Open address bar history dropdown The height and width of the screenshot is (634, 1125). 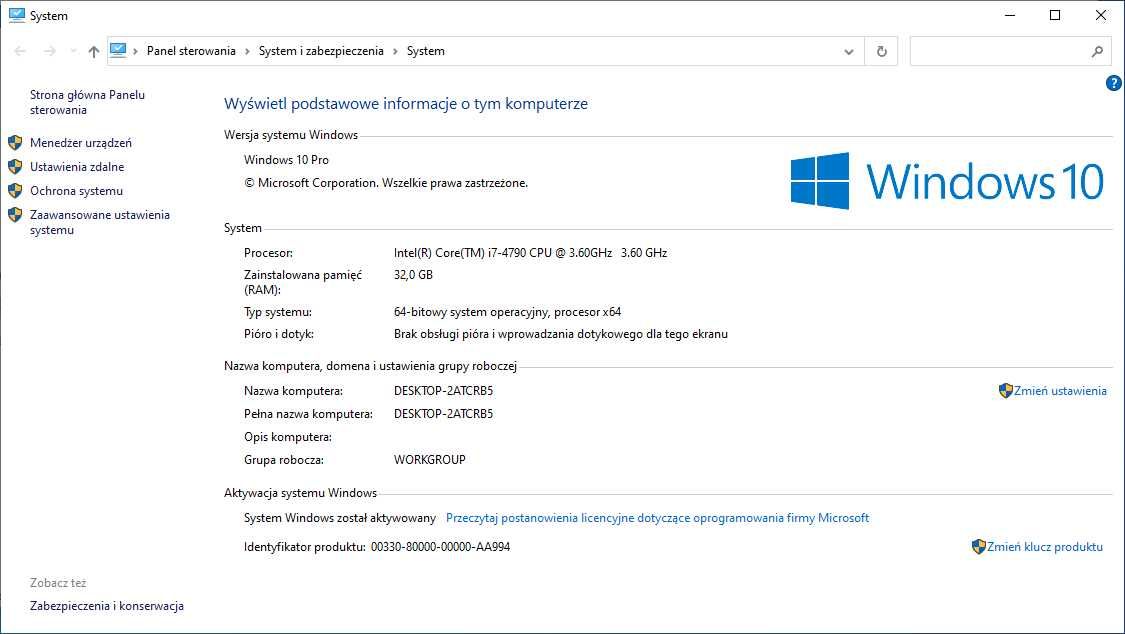click(x=849, y=52)
